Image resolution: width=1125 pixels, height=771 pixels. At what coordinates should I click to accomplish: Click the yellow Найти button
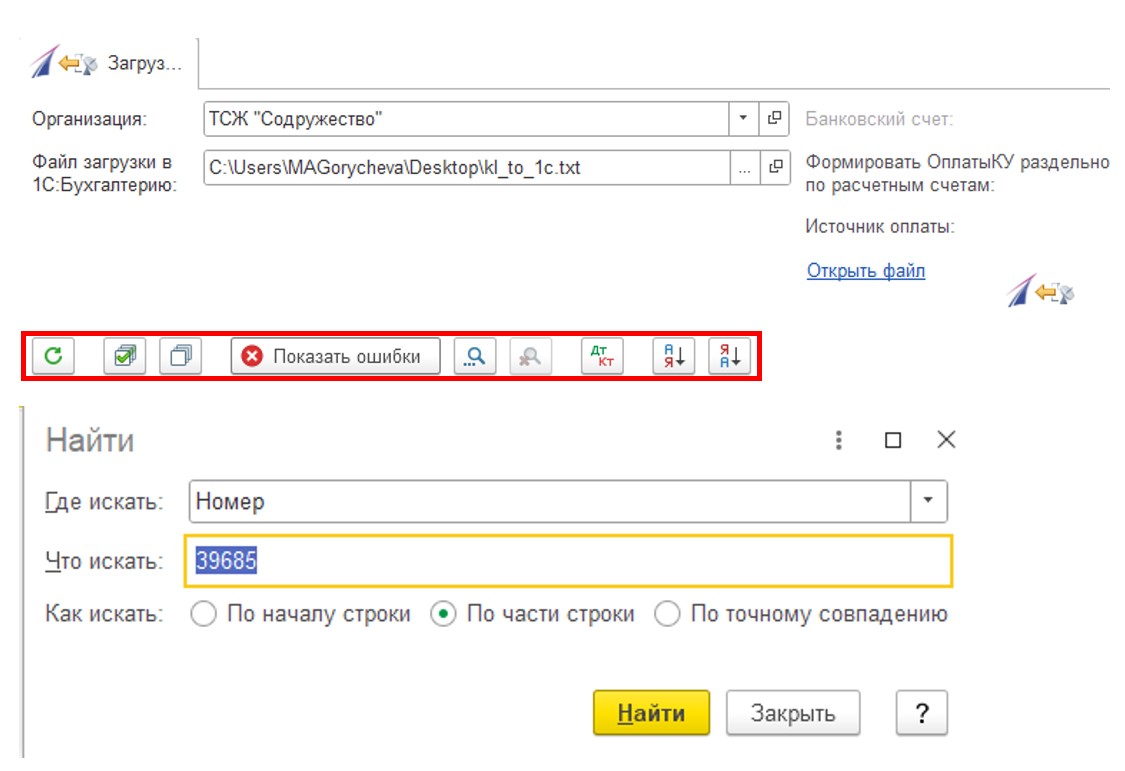coord(651,713)
